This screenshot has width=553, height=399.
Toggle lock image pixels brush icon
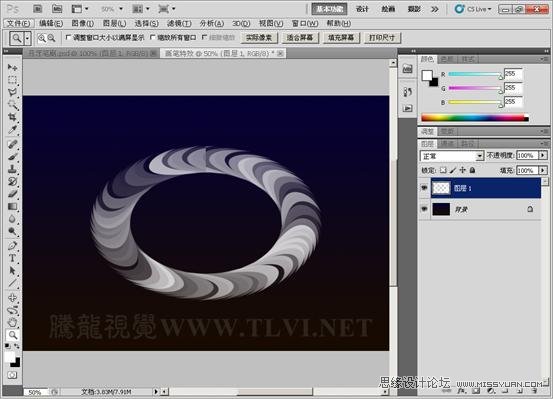click(453, 170)
